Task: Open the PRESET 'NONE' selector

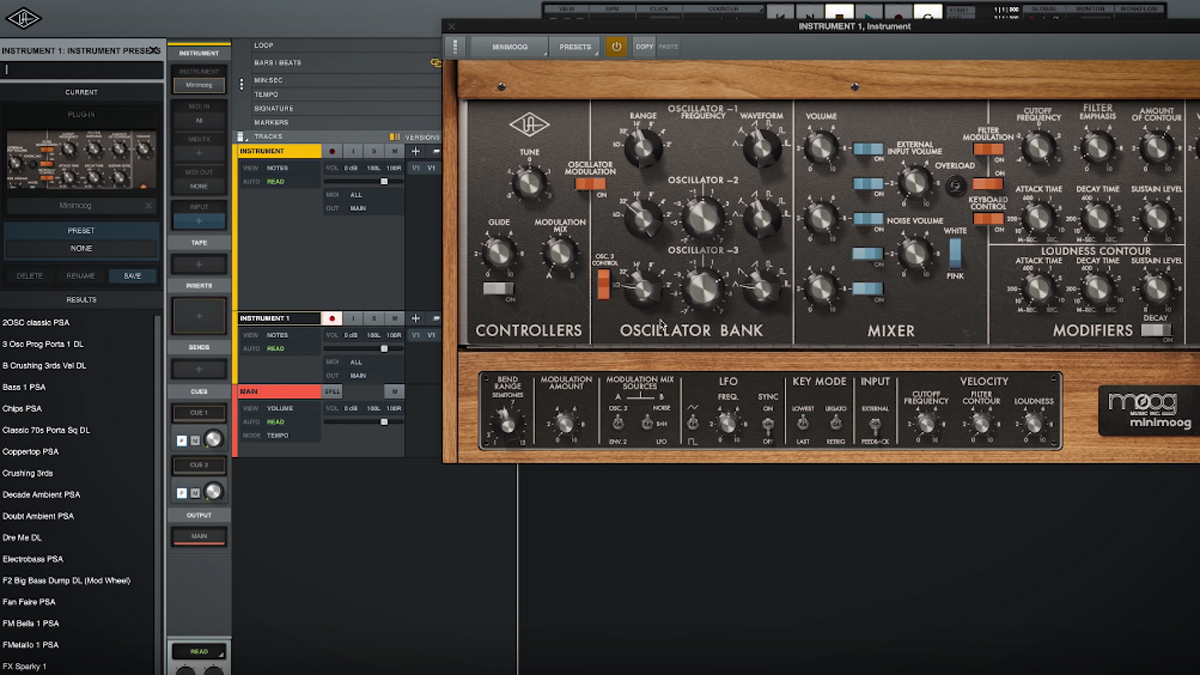Action: click(81, 248)
